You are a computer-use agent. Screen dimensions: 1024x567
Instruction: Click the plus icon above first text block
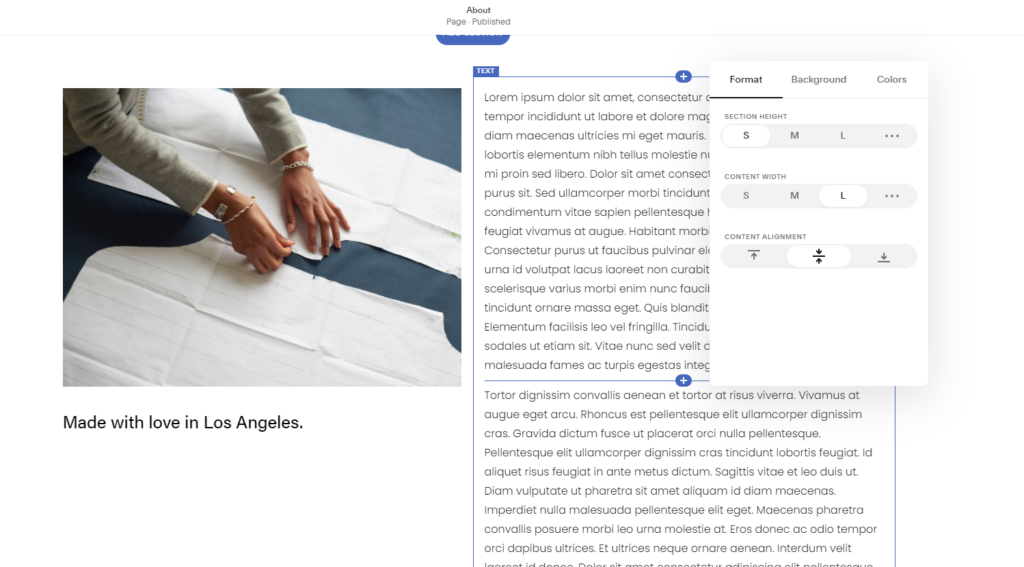click(683, 77)
